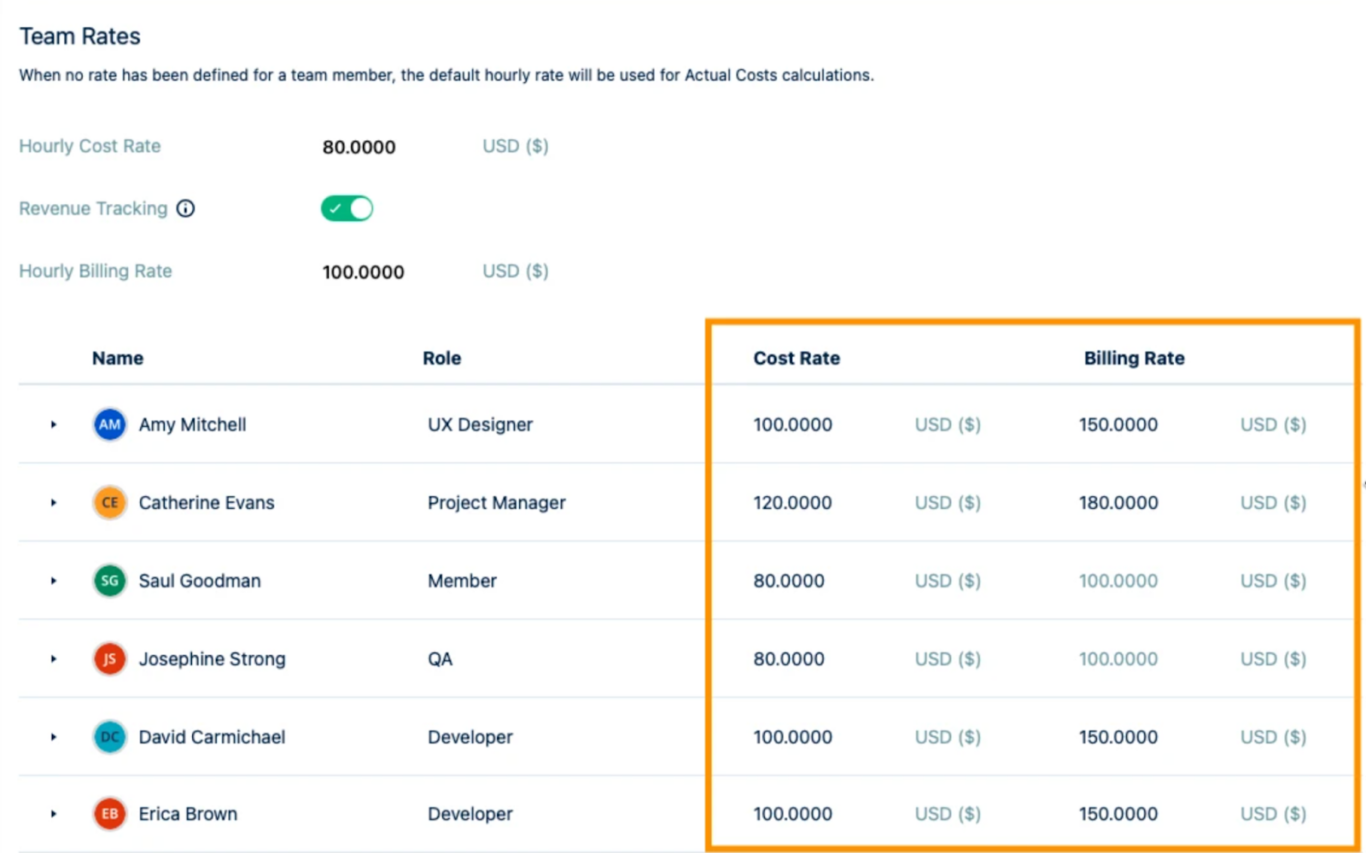Open the Hourly Billing Rate currency selector

[x=514, y=271]
